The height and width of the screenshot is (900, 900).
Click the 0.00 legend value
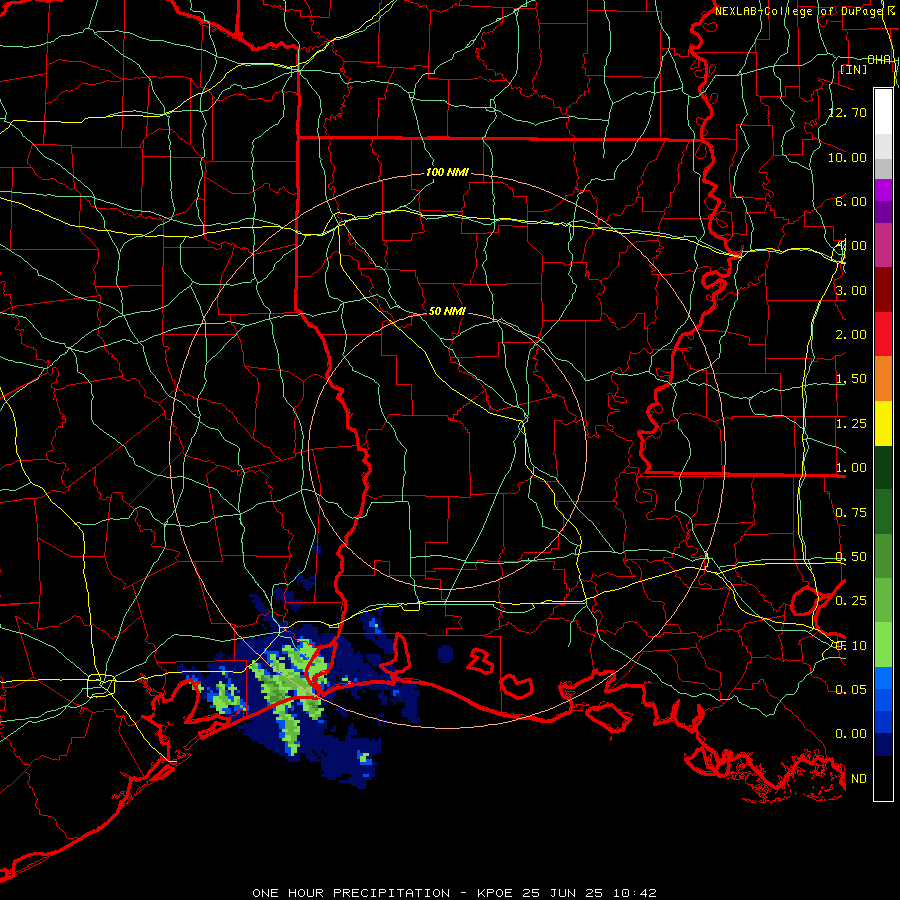click(x=851, y=734)
